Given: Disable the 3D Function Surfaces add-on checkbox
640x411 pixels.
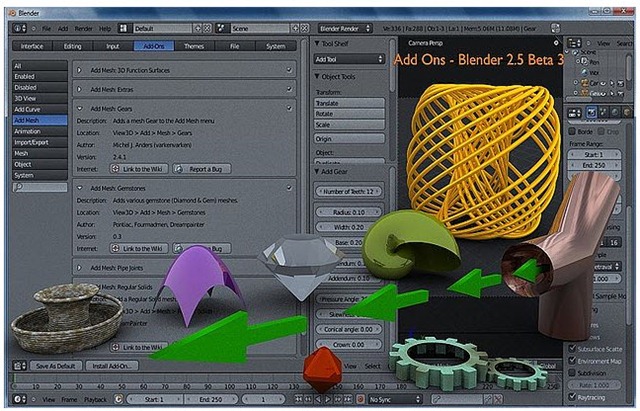Looking at the screenshot, I should click(289, 70).
